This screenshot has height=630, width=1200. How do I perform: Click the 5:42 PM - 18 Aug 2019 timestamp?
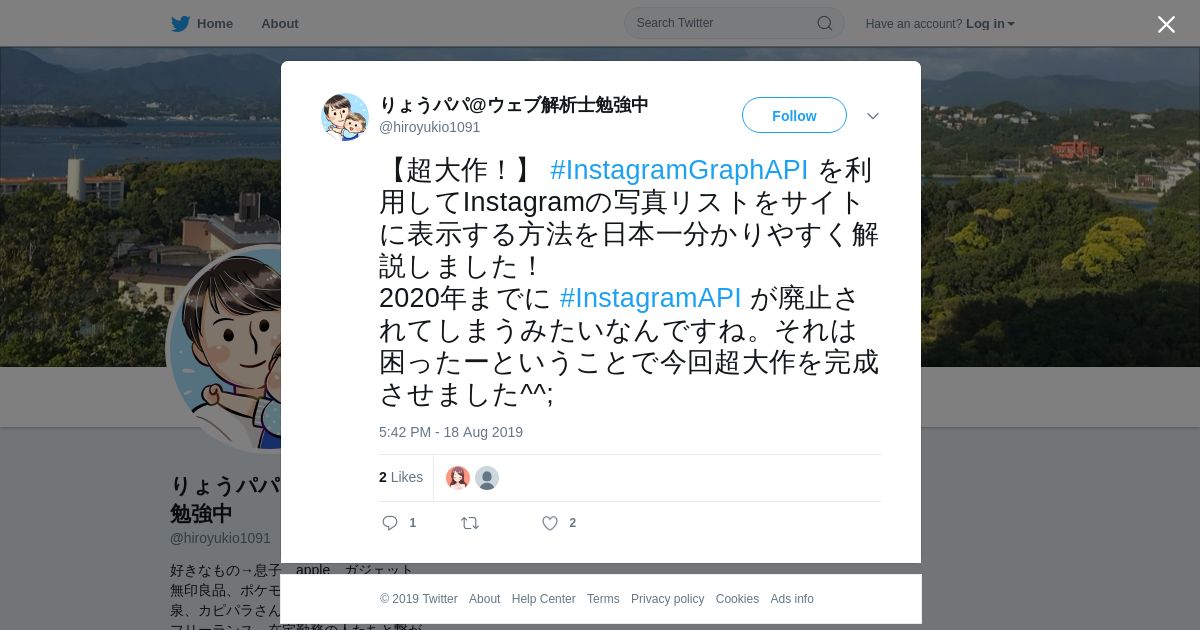pyautogui.click(x=451, y=432)
